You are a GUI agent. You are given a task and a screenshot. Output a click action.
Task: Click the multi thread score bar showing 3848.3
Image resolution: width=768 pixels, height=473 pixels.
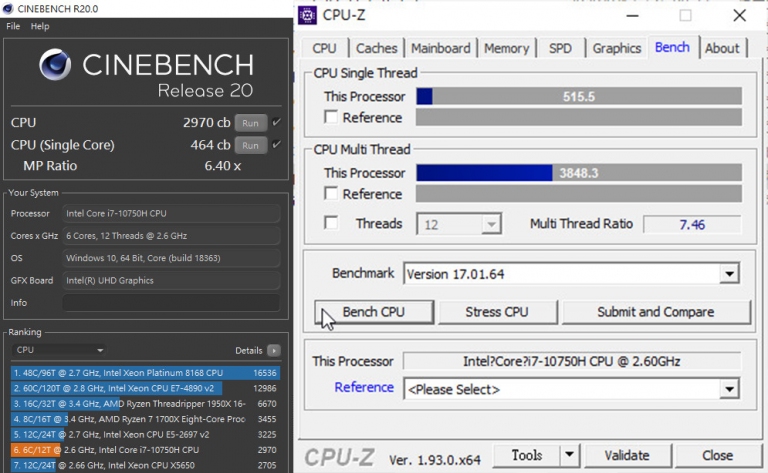tap(578, 173)
